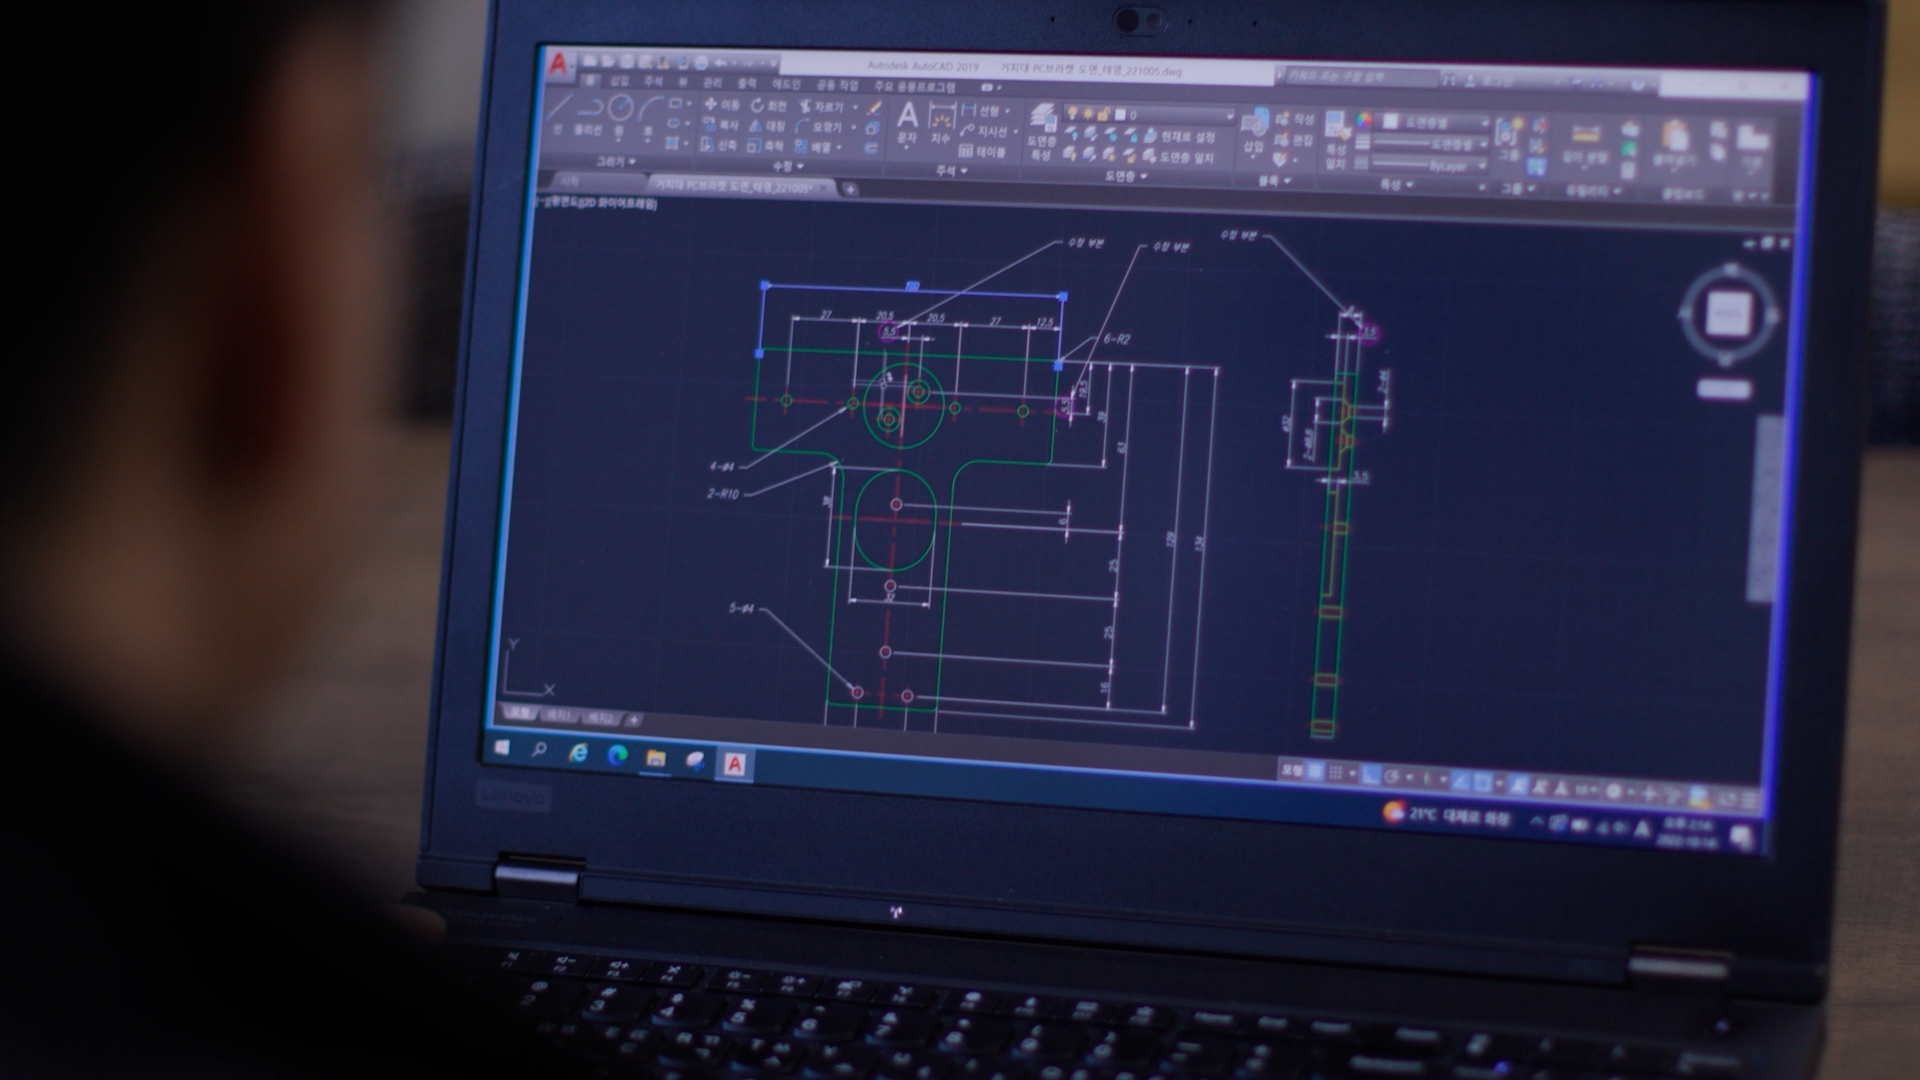Click the object color wheel swatch
The width and height of the screenshot is (1920, 1080).
[1364, 120]
